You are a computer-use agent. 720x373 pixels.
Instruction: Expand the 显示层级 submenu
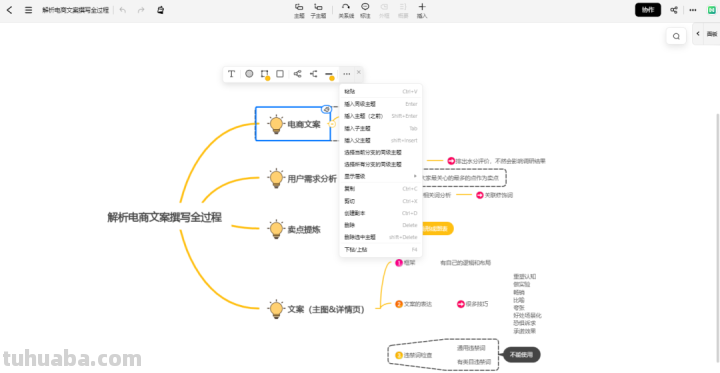[381, 176]
